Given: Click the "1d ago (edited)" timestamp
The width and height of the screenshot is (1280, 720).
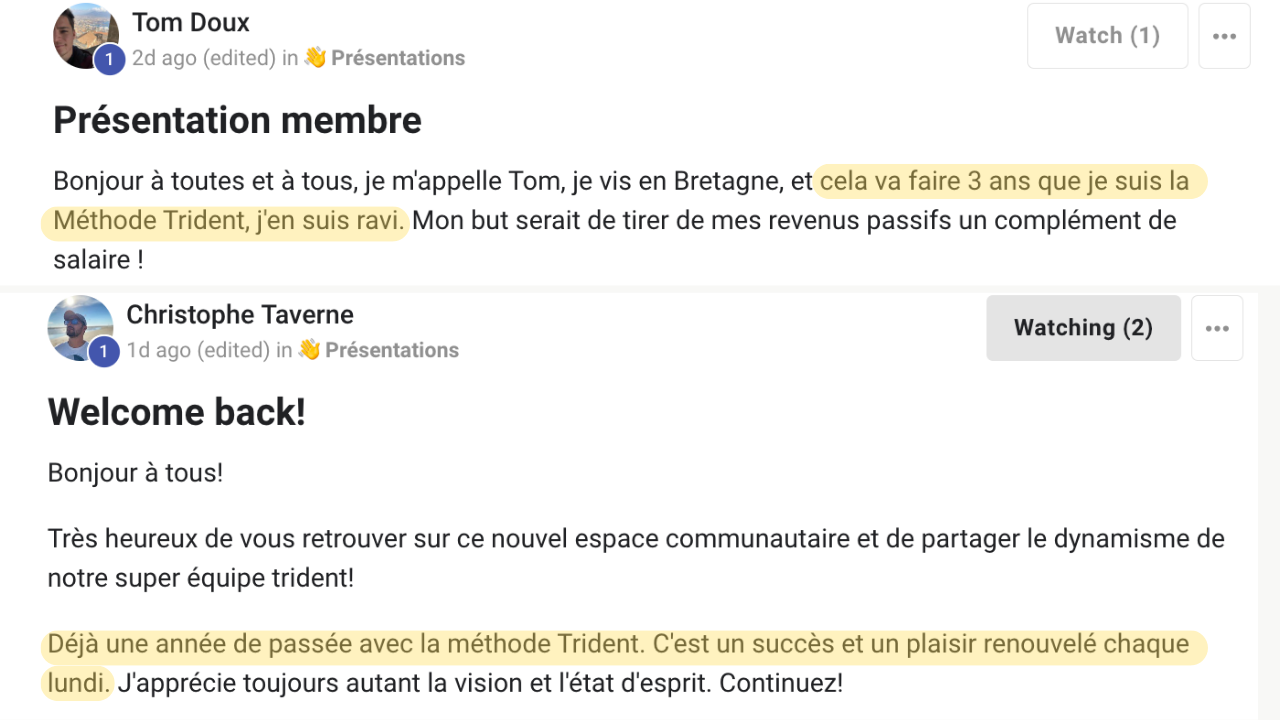Looking at the screenshot, I should (198, 350).
